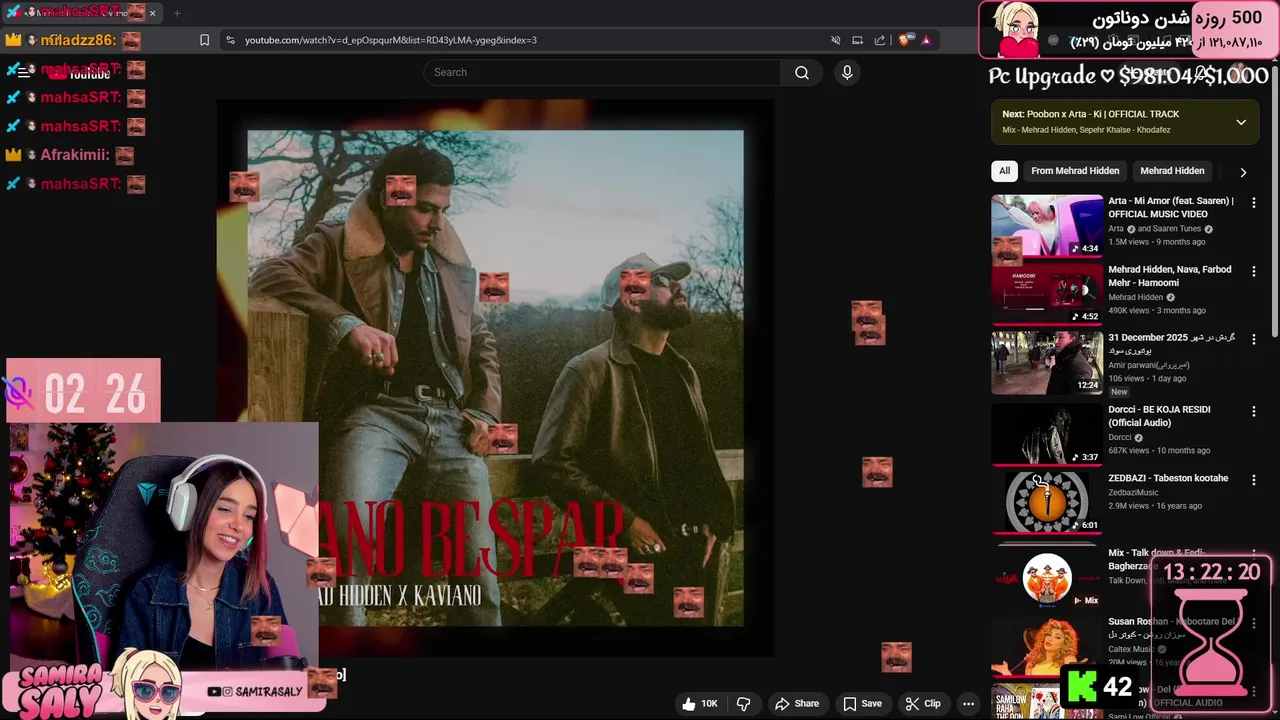Open Susan Roshan Kabootare Del thumbnail

(1047, 646)
